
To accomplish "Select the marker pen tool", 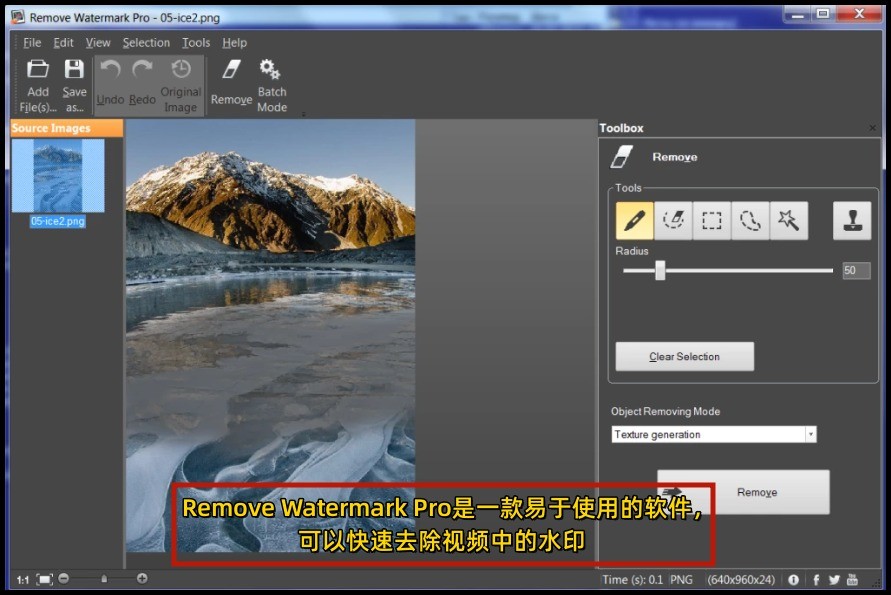I will [x=633, y=220].
